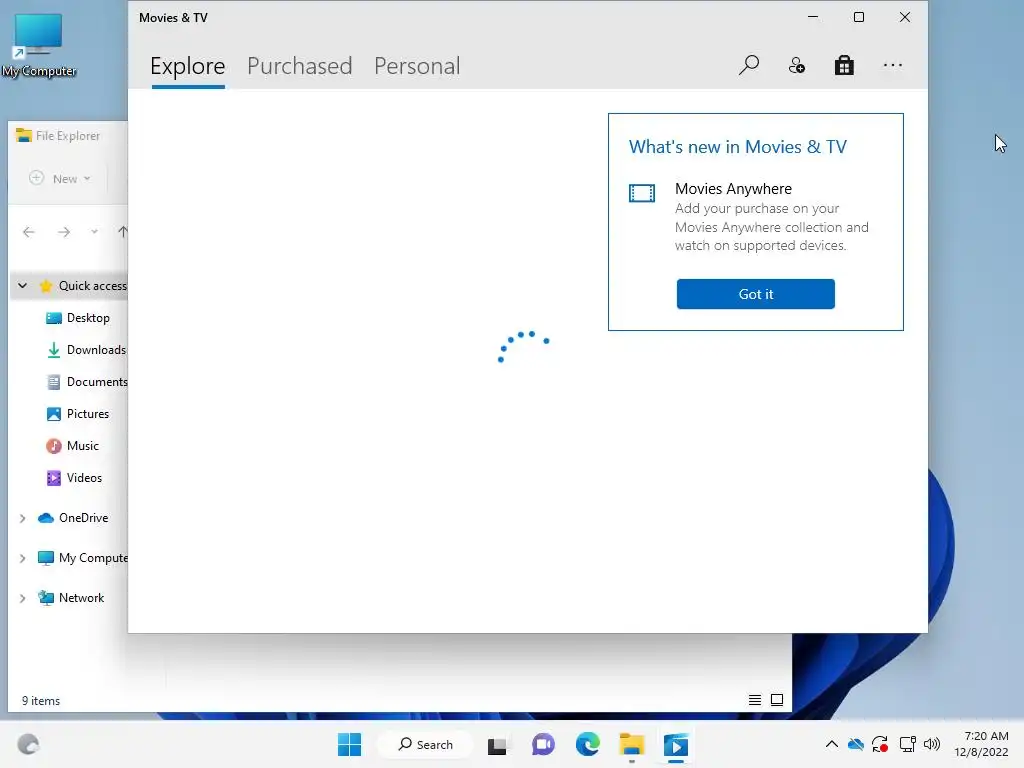The image size is (1024, 768).
Task: Switch to the Explore tab
Action: pos(187,66)
